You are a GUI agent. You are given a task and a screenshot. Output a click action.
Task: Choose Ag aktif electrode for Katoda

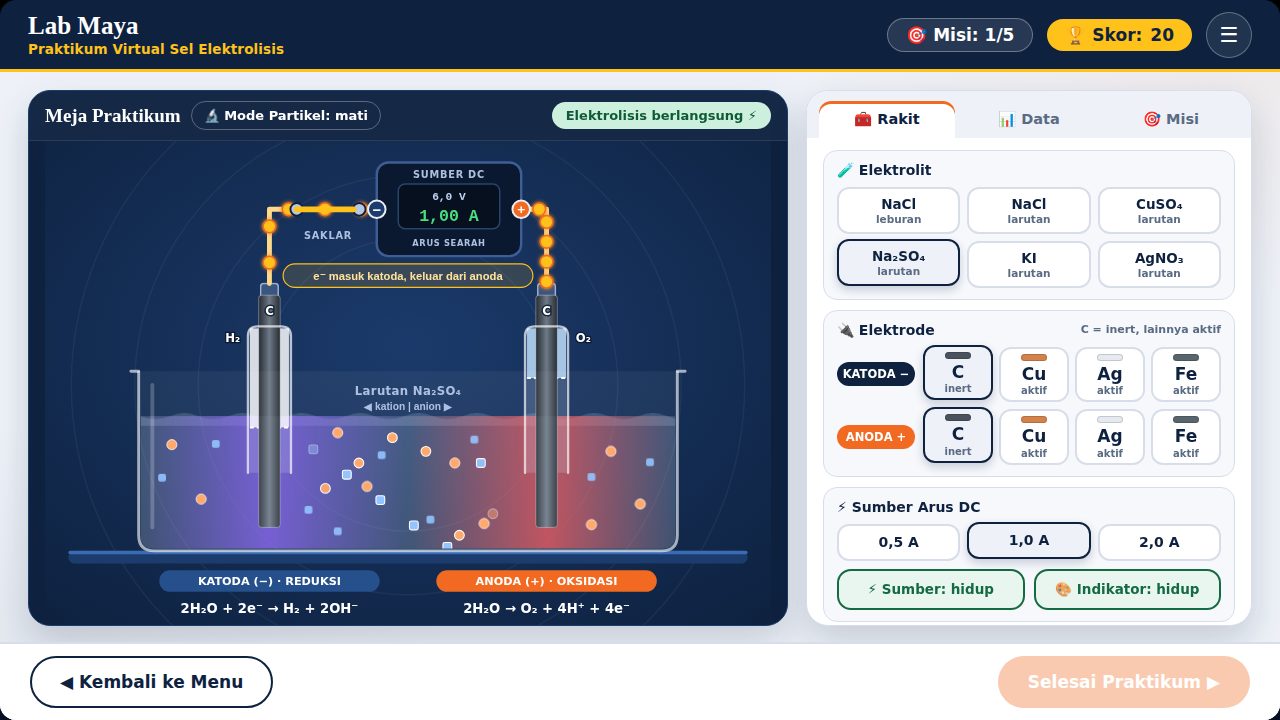1110,374
